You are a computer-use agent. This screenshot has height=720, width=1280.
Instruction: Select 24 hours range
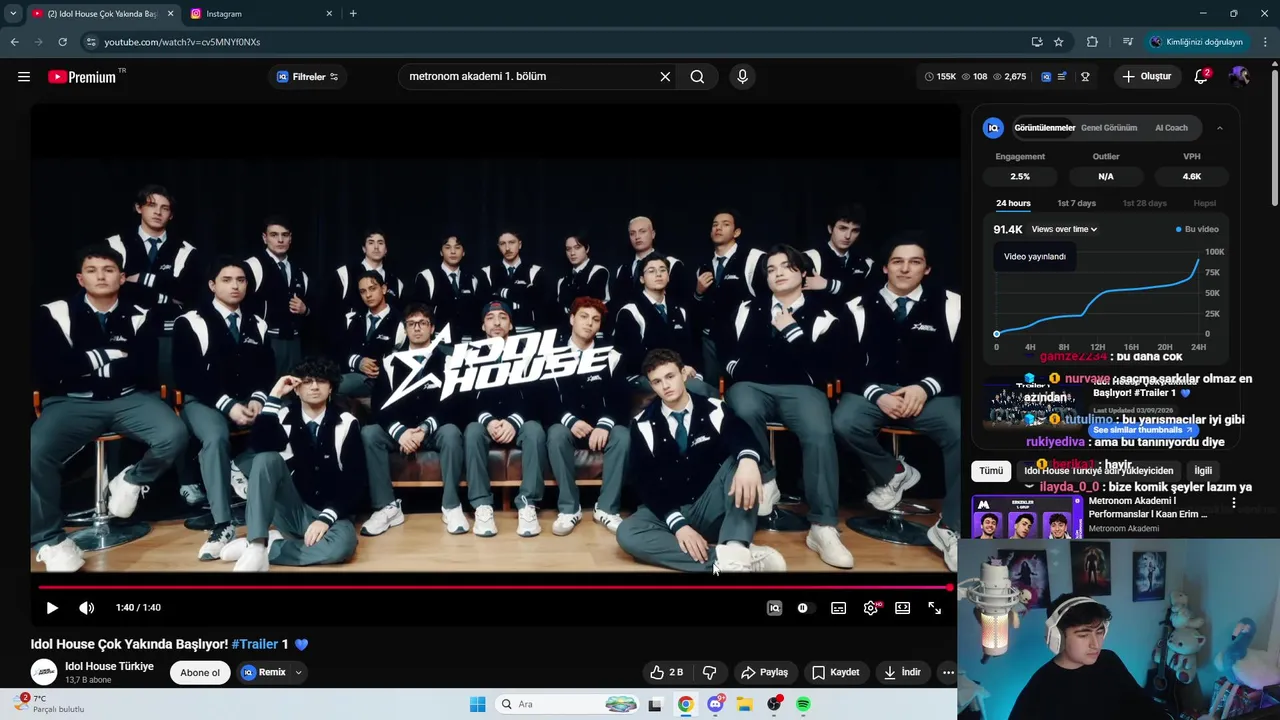coord(1012,203)
